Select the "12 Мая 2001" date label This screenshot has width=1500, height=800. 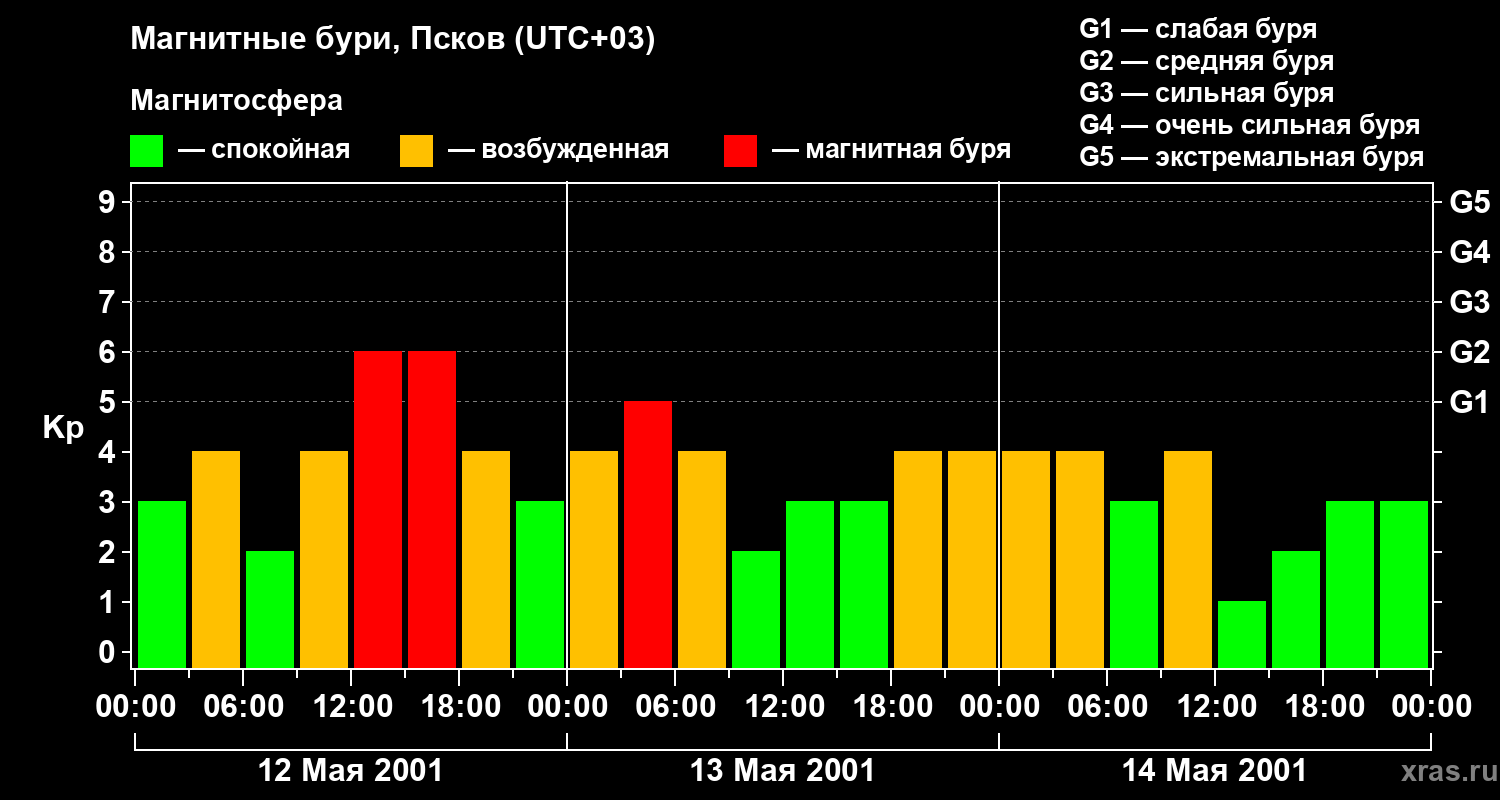350,771
